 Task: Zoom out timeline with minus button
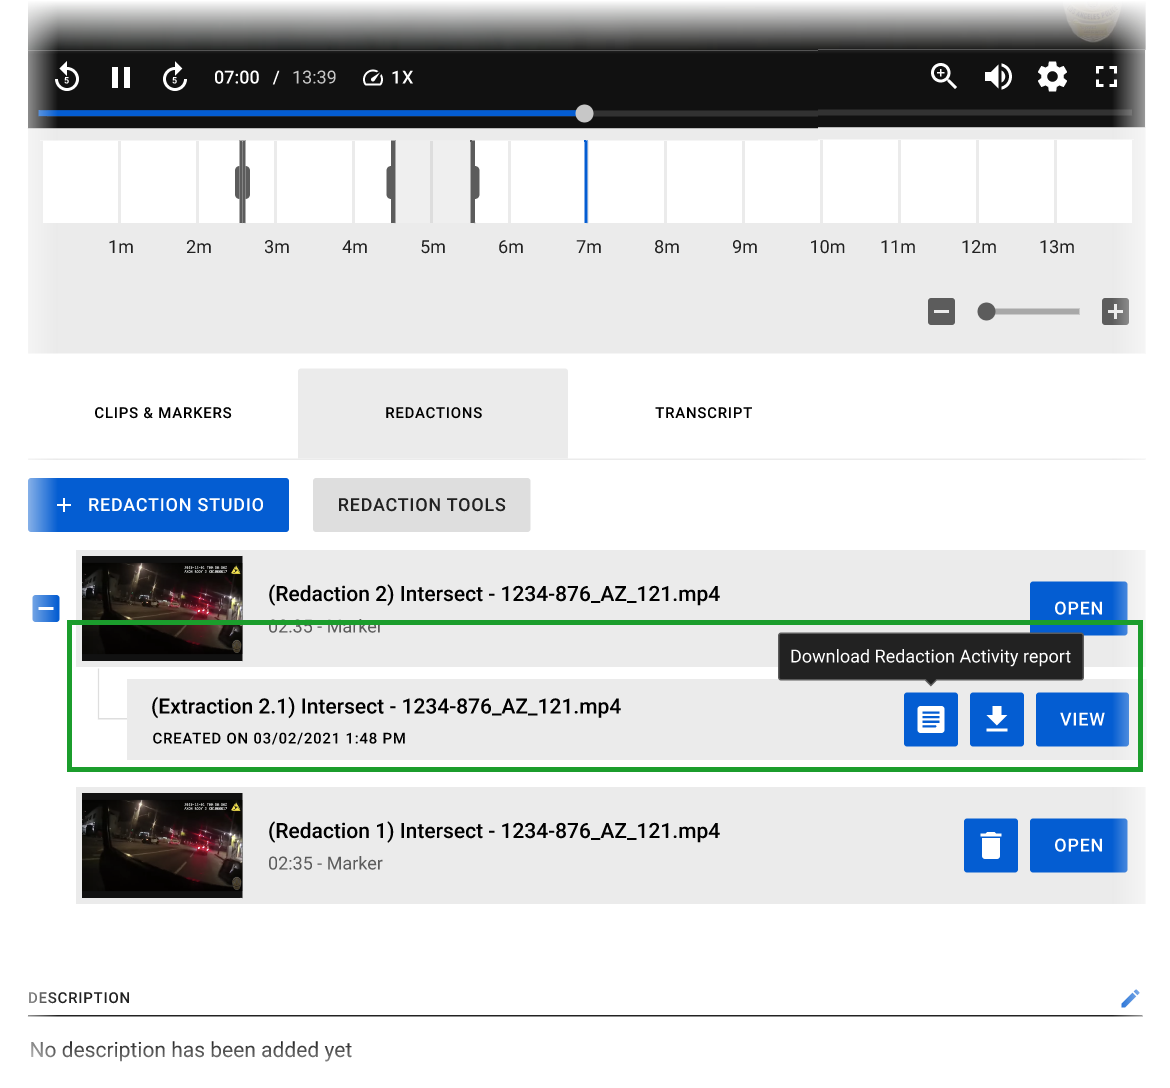pos(941,312)
